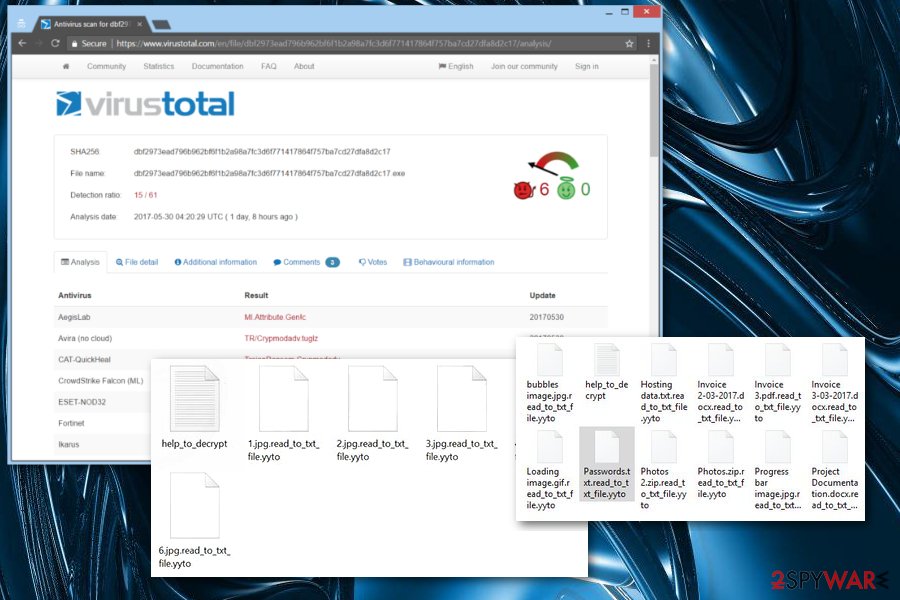
Task: Select the Hosting data.txt encrypted file
Action: tap(664, 383)
